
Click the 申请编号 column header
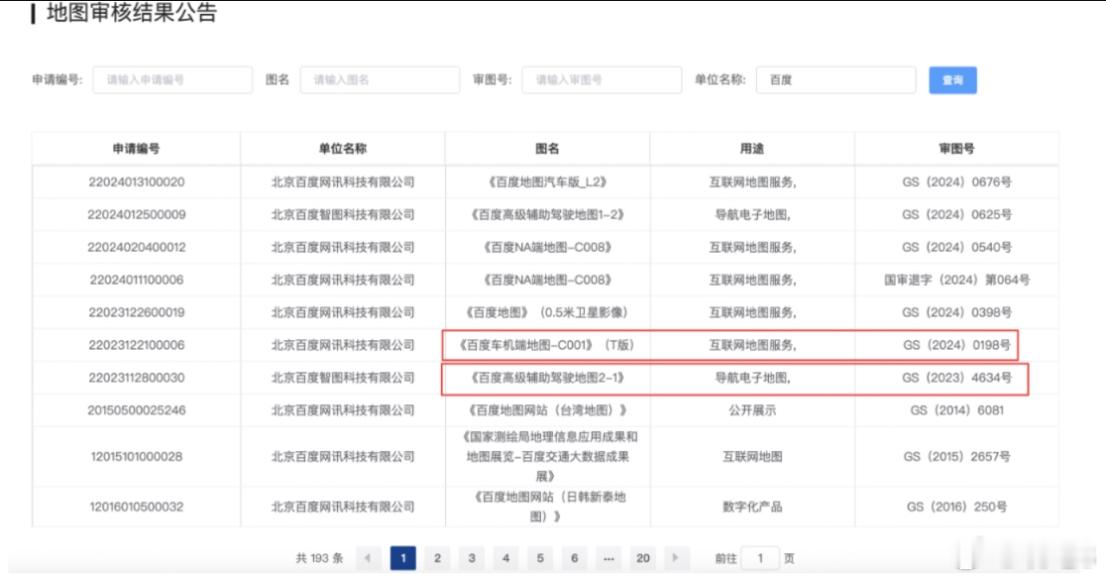point(136,148)
